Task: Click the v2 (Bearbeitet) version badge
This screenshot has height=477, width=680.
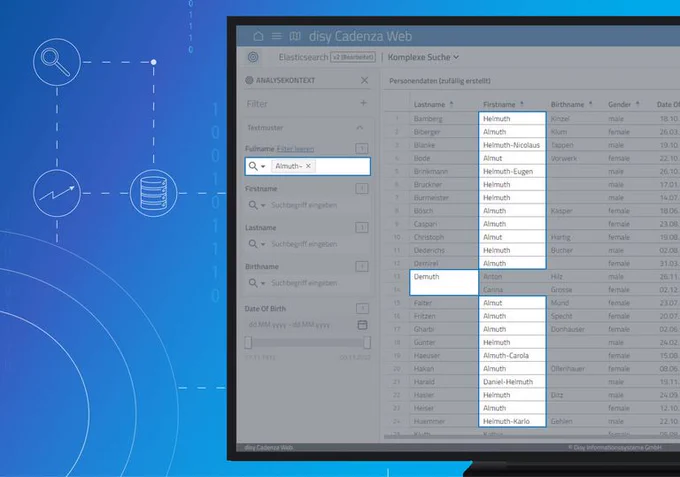Action: (353, 57)
